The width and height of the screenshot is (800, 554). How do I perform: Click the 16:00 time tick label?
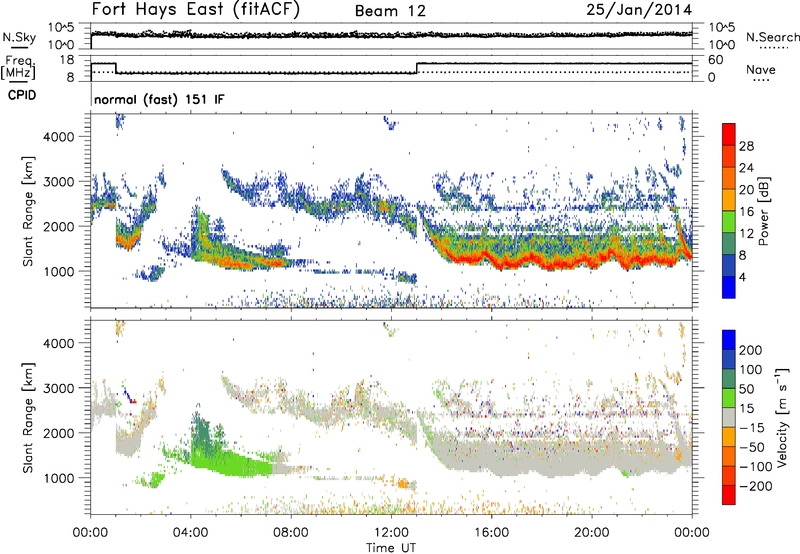[491, 533]
